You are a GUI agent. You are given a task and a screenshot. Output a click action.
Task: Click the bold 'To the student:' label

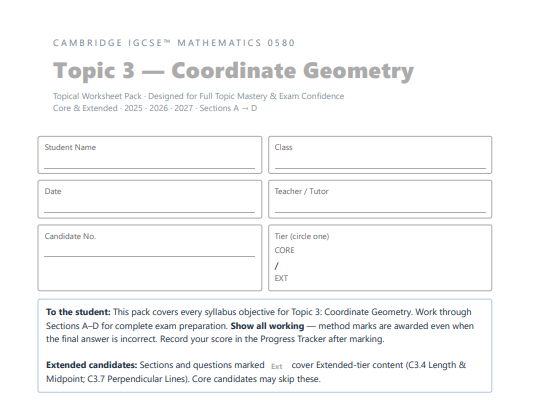tap(78, 312)
